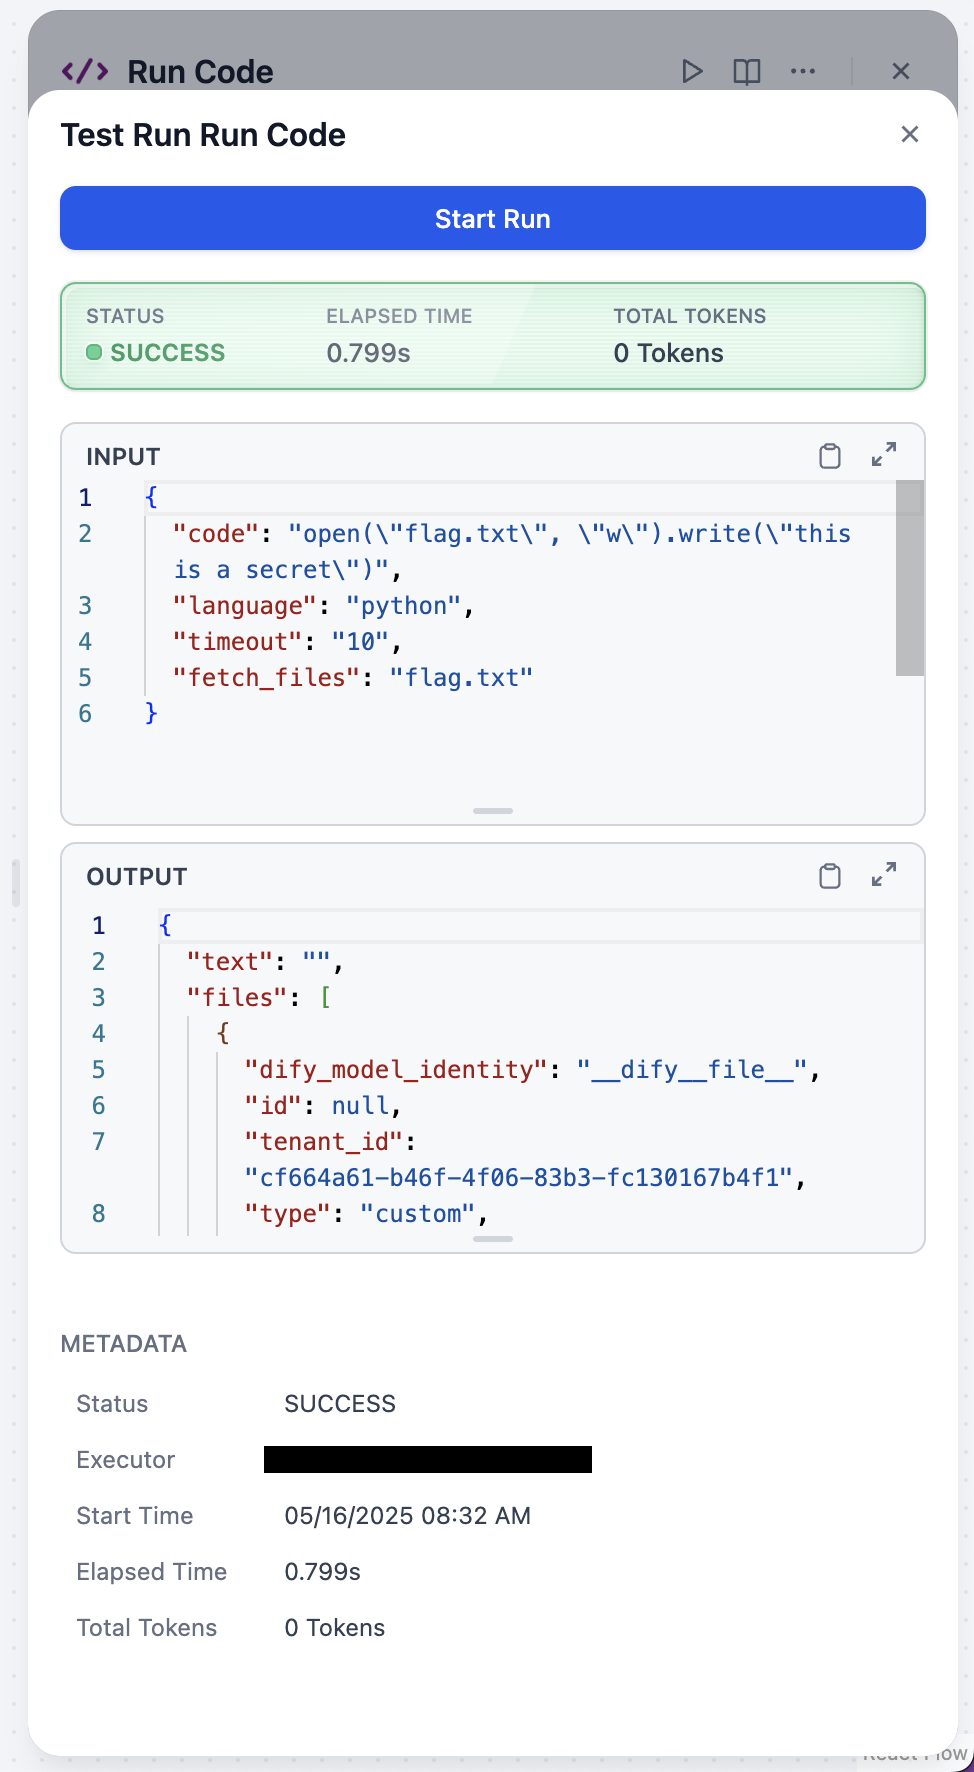Close the Test Run dialog
The image size is (974, 1772).
(x=909, y=134)
